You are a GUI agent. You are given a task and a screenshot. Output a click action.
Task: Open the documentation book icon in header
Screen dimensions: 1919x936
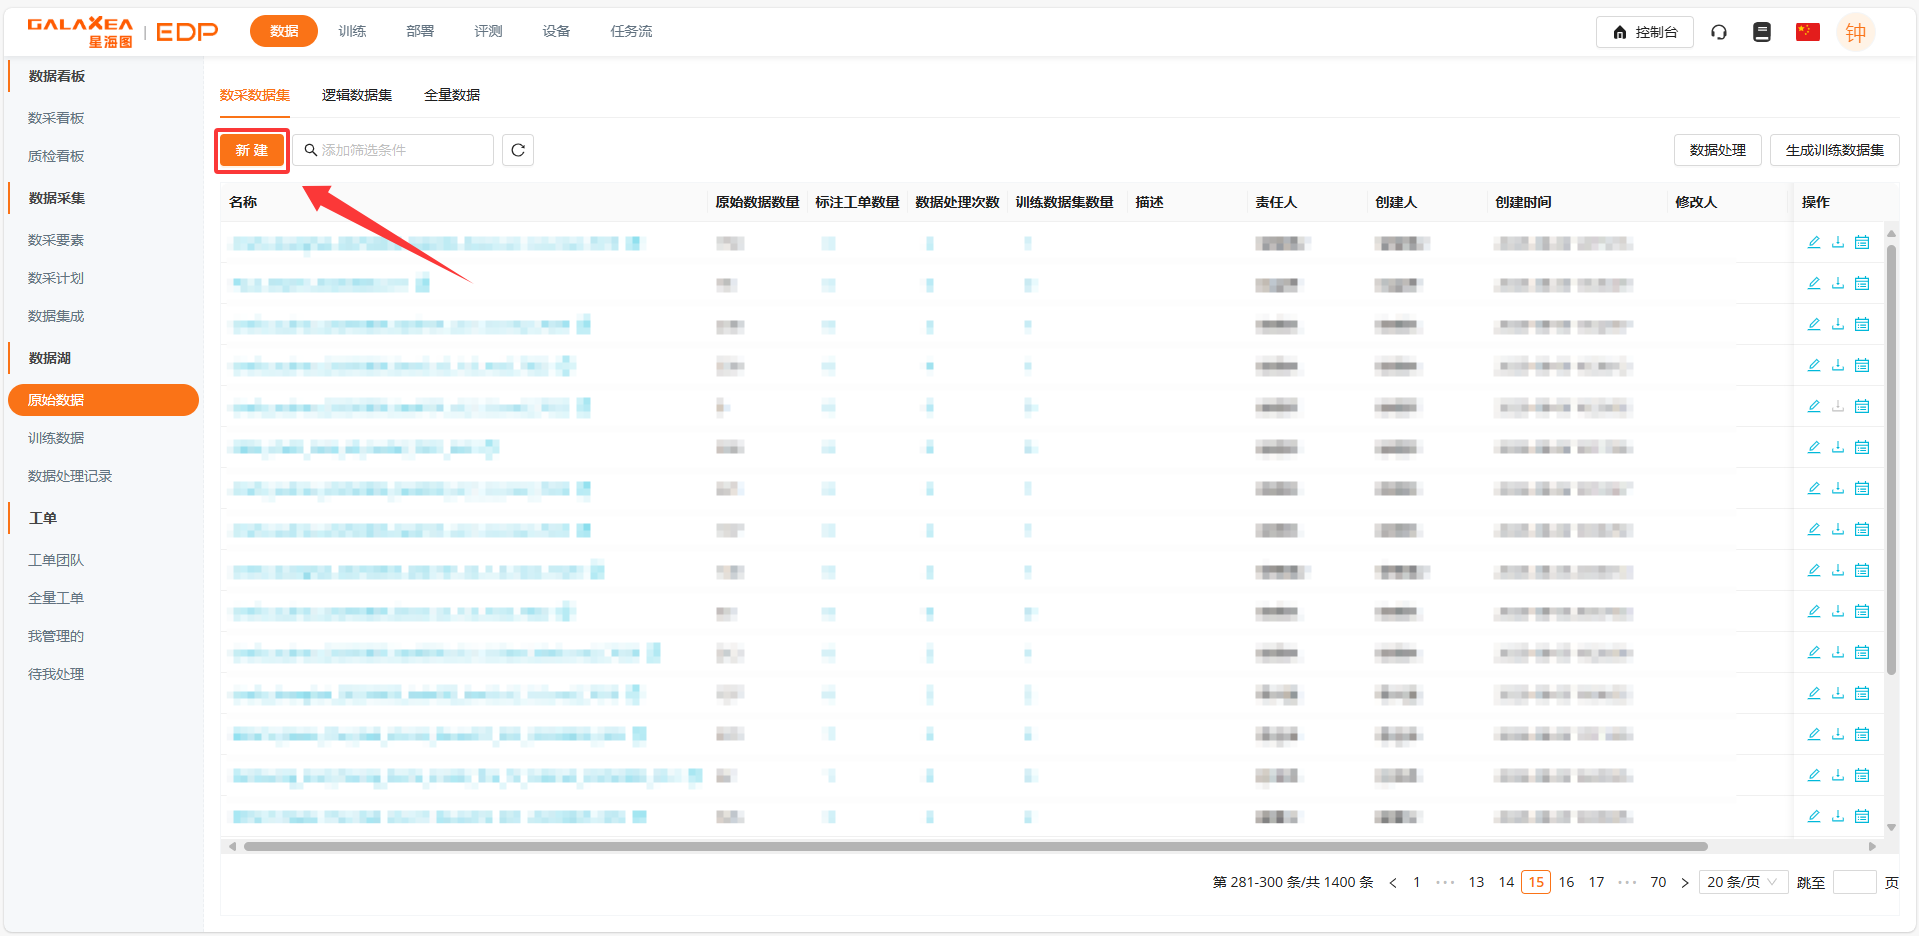click(x=1761, y=32)
